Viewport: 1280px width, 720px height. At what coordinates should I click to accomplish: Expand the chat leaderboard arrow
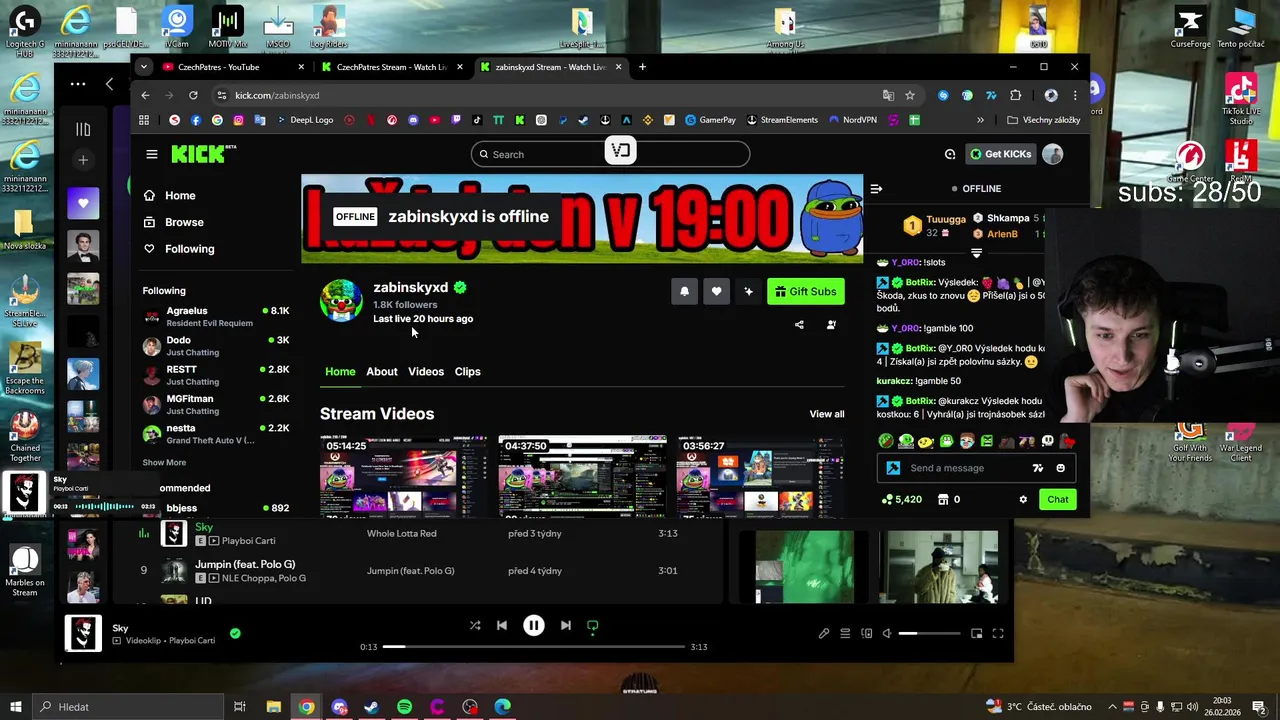pos(977,253)
